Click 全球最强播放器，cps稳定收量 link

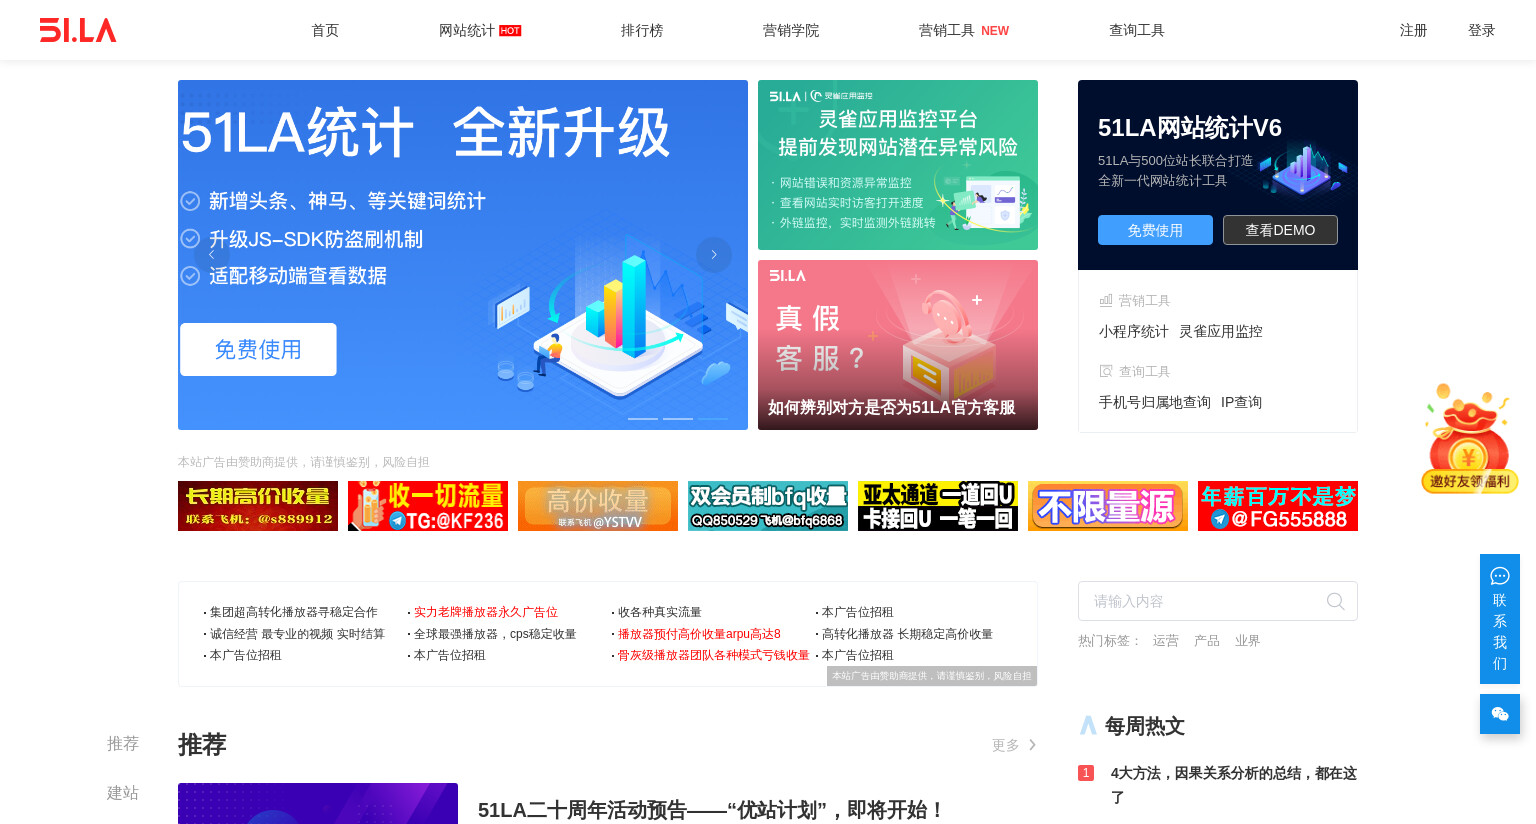coord(495,634)
